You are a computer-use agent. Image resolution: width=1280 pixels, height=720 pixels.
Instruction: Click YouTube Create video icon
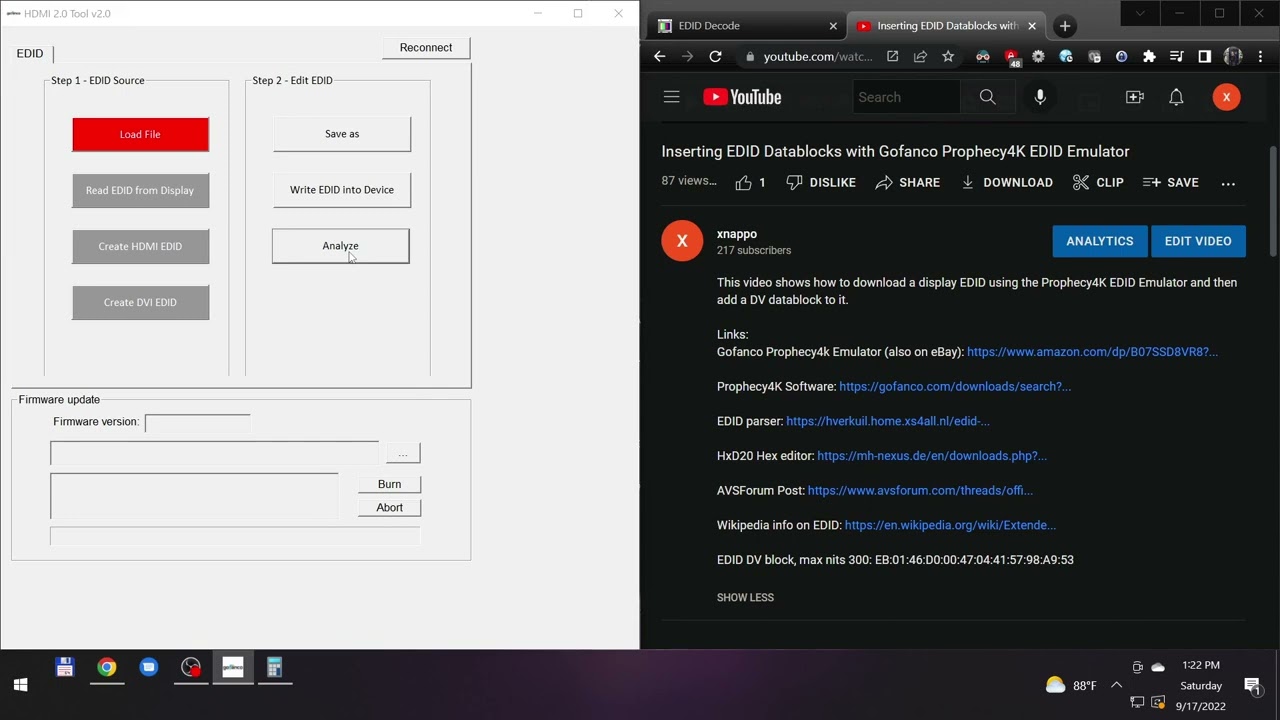[x=1135, y=97]
